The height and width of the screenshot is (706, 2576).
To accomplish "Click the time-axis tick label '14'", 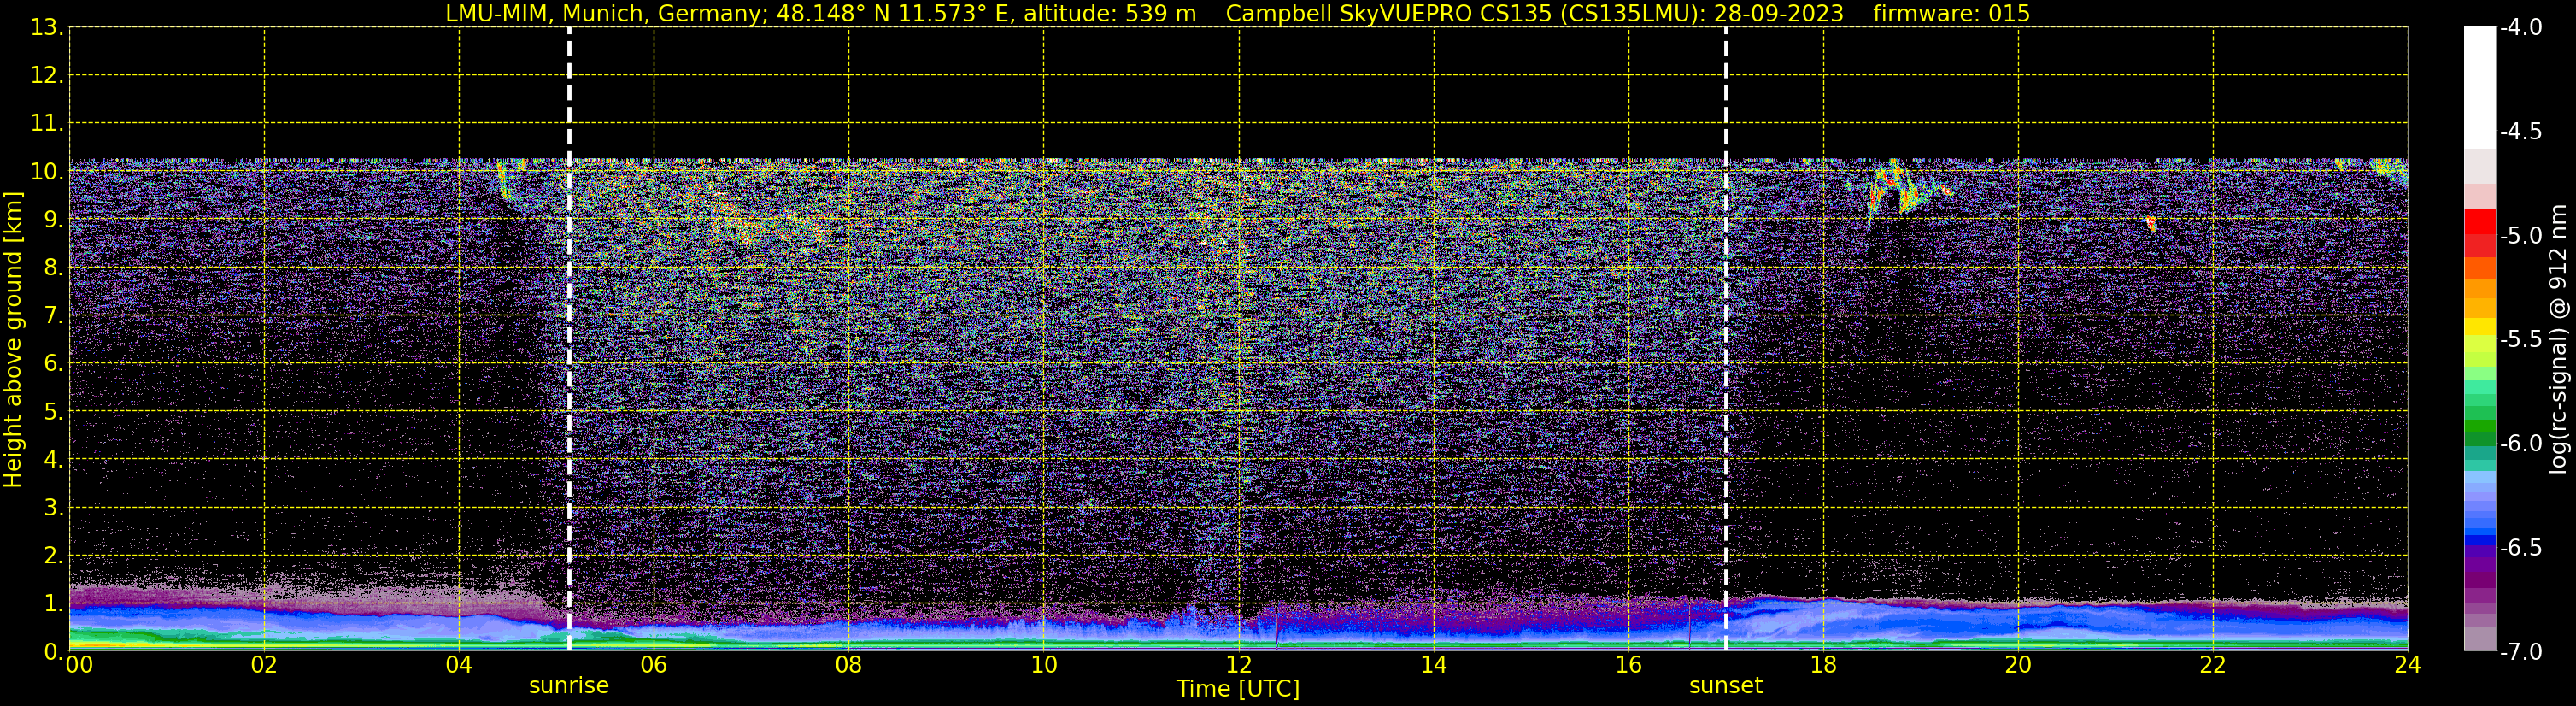I will click(x=1434, y=665).
